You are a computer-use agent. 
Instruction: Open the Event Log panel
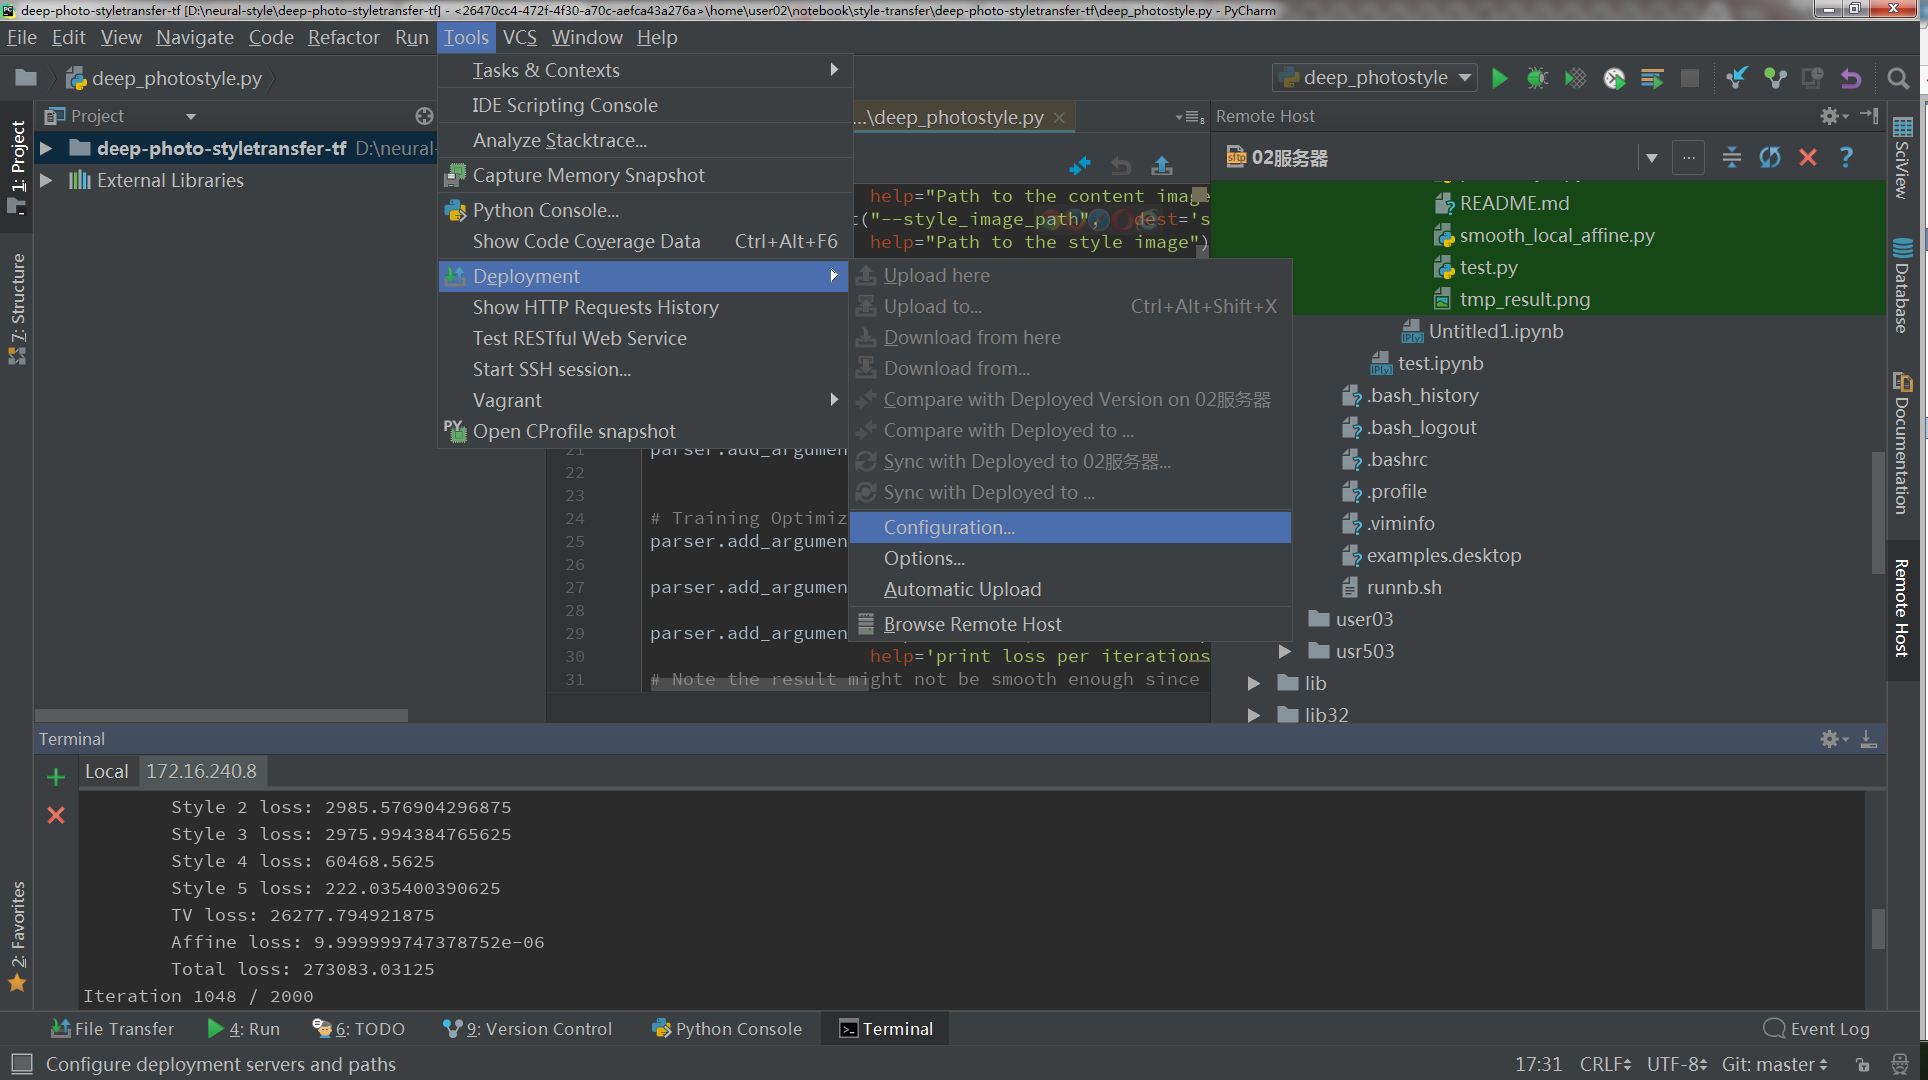pos(1817,1029)
